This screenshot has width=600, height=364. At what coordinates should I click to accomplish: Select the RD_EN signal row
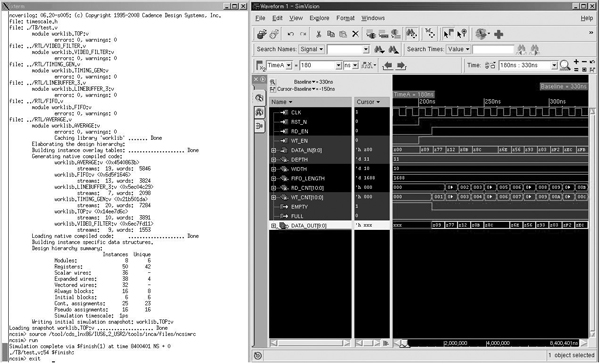pyautogui.click(x=310, y=131)
